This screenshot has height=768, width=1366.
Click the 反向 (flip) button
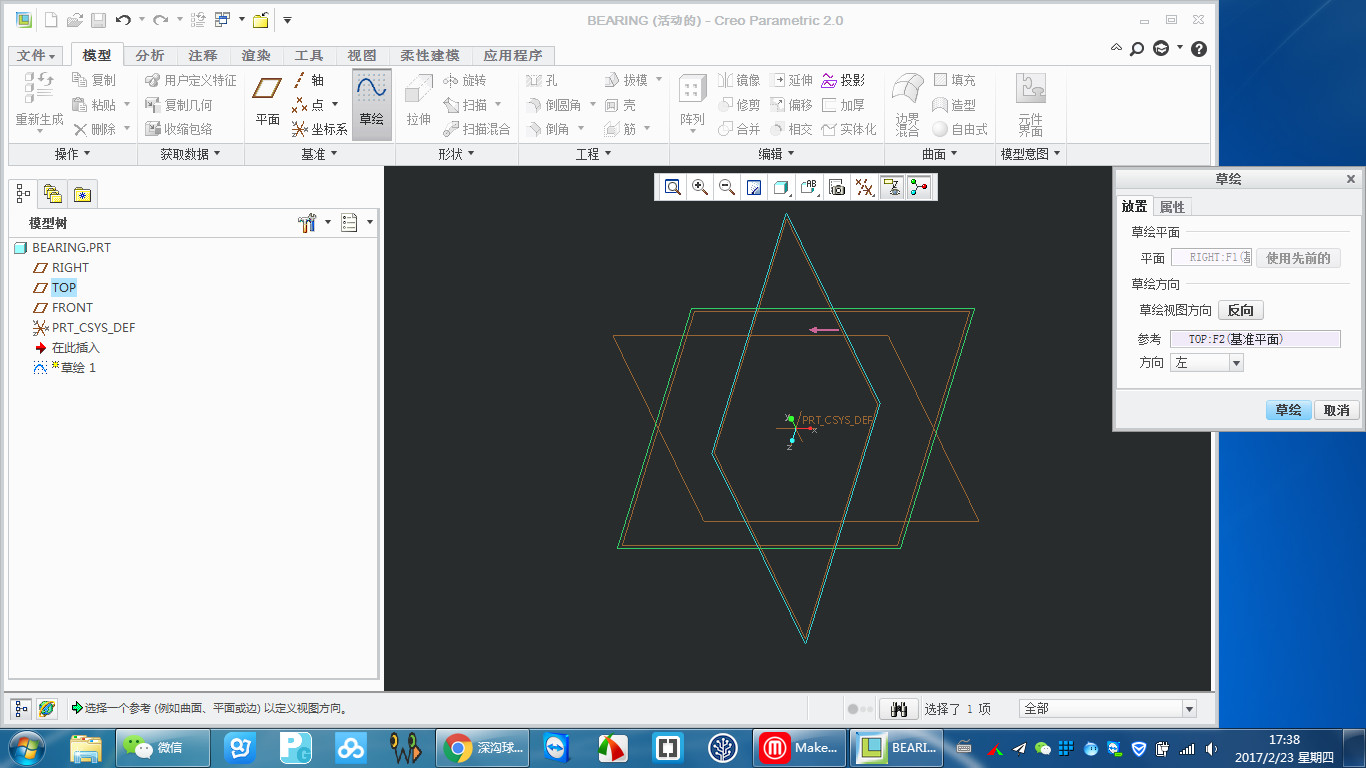(x=1240, y=311)
